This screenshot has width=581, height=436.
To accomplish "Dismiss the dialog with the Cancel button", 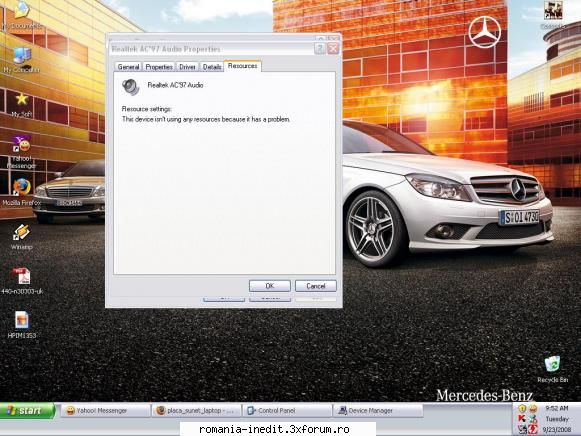I will coord(316,286).
